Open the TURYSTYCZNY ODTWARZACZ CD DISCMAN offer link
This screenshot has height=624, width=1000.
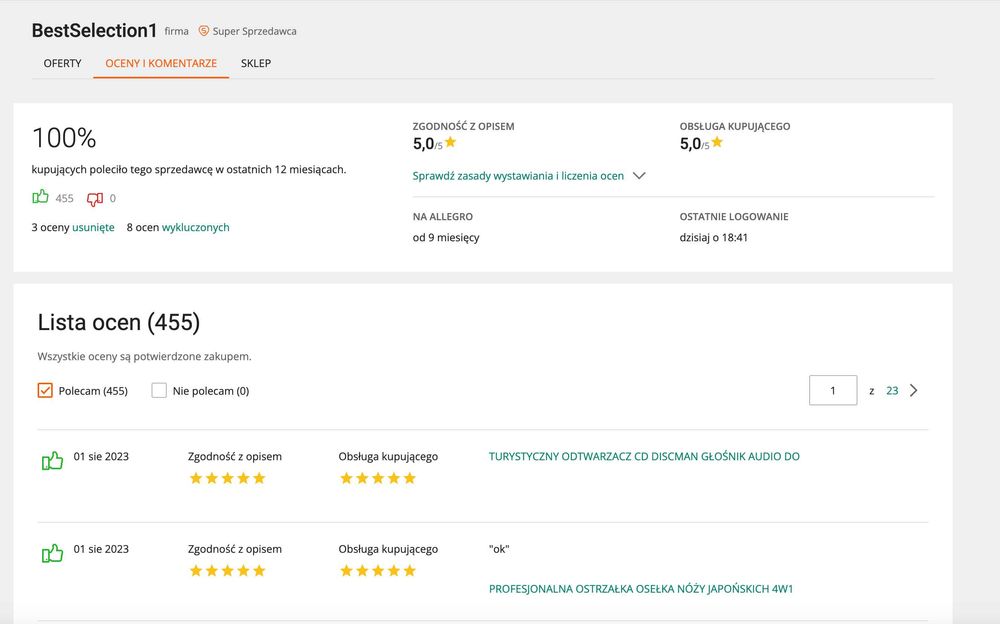point(644,456)
